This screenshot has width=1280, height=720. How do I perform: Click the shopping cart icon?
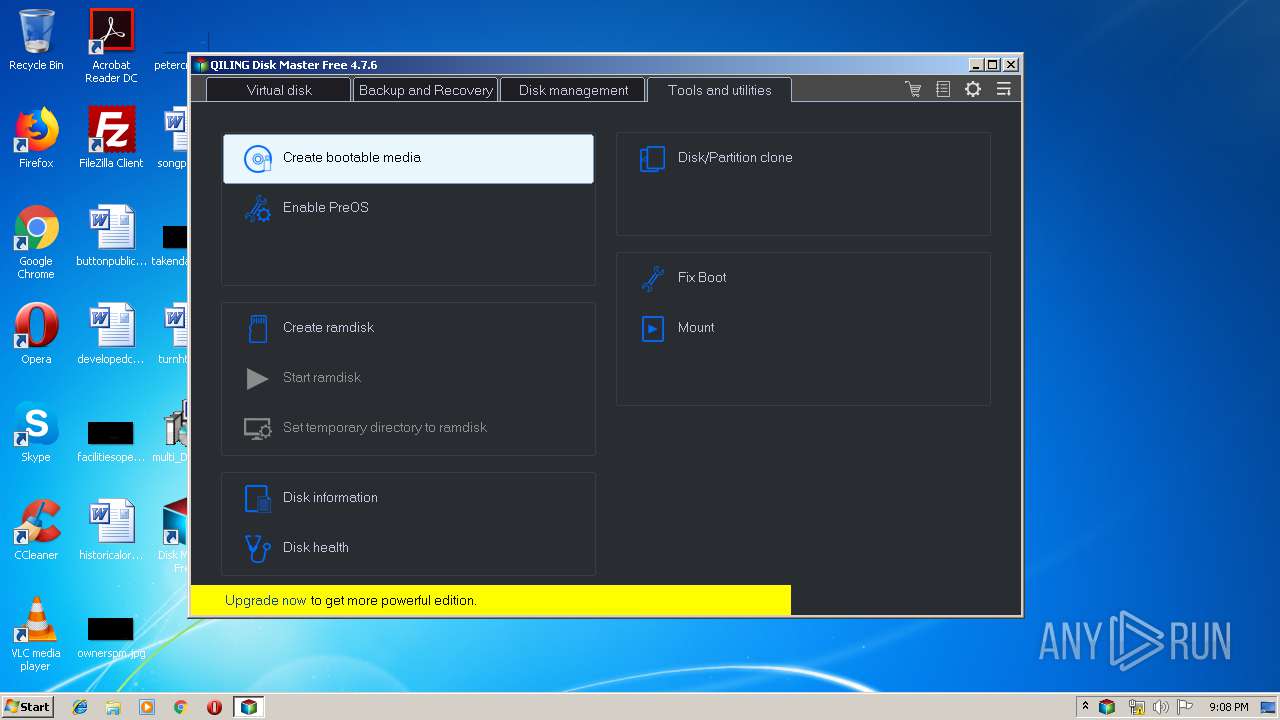pyautogui.click(x=913, y=89)
